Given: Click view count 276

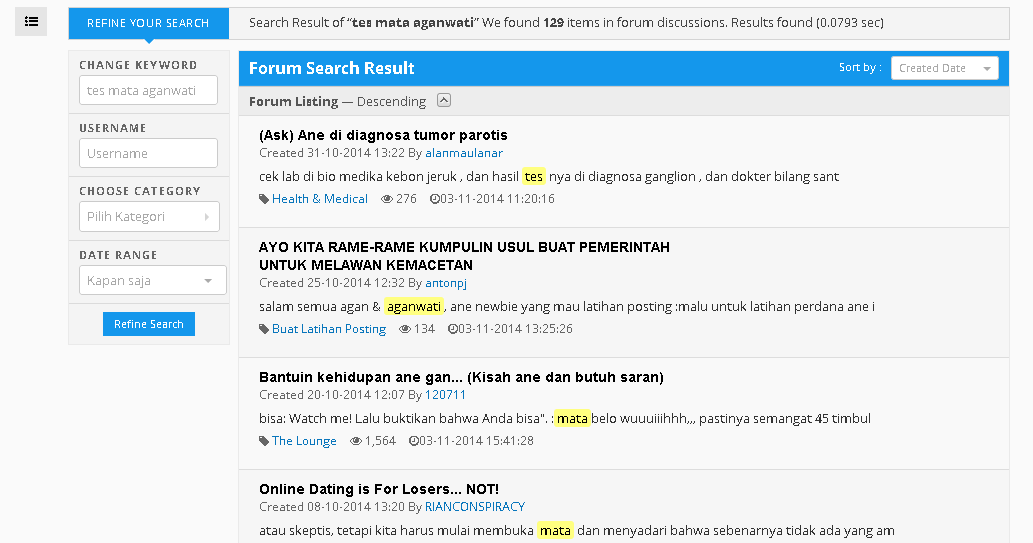Looking at the screenshot, I should [406, 199].
